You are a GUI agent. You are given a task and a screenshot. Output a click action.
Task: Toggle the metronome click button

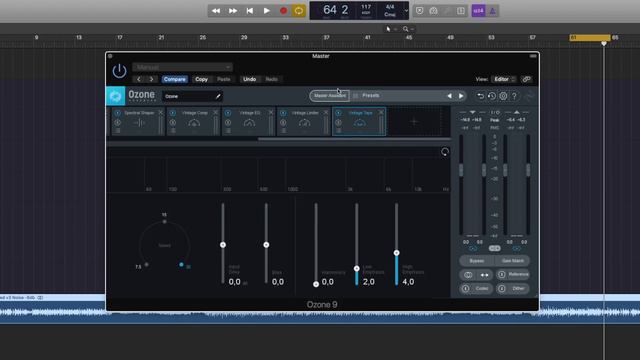[493, 11]
